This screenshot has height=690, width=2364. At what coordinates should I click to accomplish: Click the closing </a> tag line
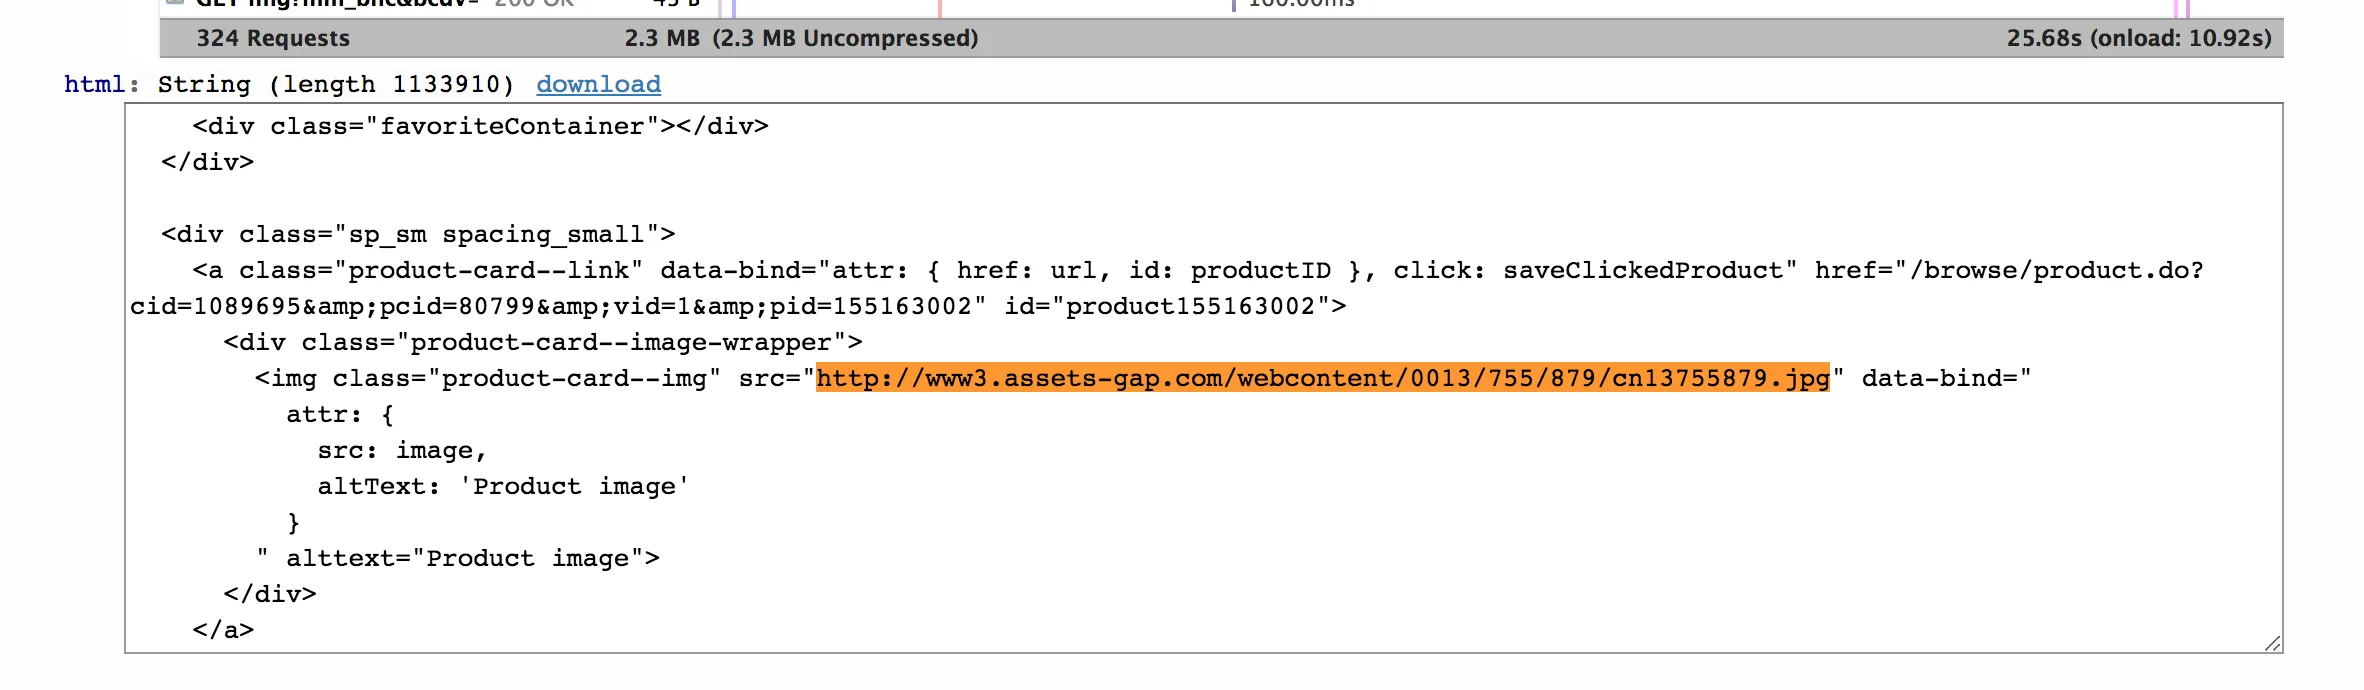point(223,630)
